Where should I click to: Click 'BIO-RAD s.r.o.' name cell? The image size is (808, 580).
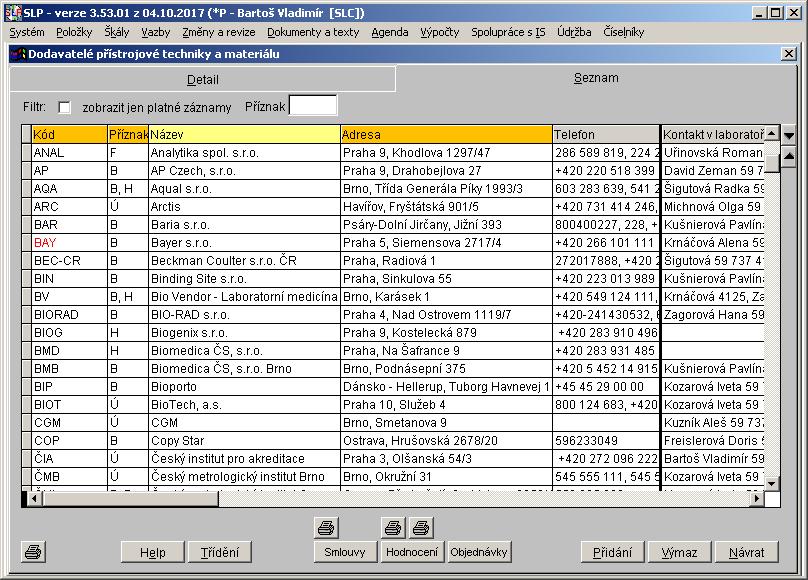click(244, 315)
